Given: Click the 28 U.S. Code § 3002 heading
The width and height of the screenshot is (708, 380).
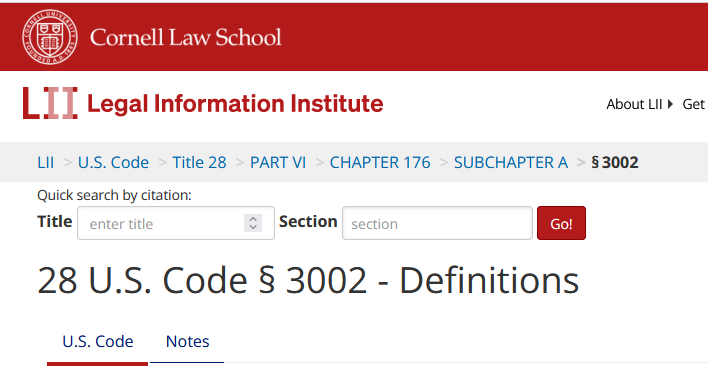Looking at the screenshot, I should click(308, 281).
